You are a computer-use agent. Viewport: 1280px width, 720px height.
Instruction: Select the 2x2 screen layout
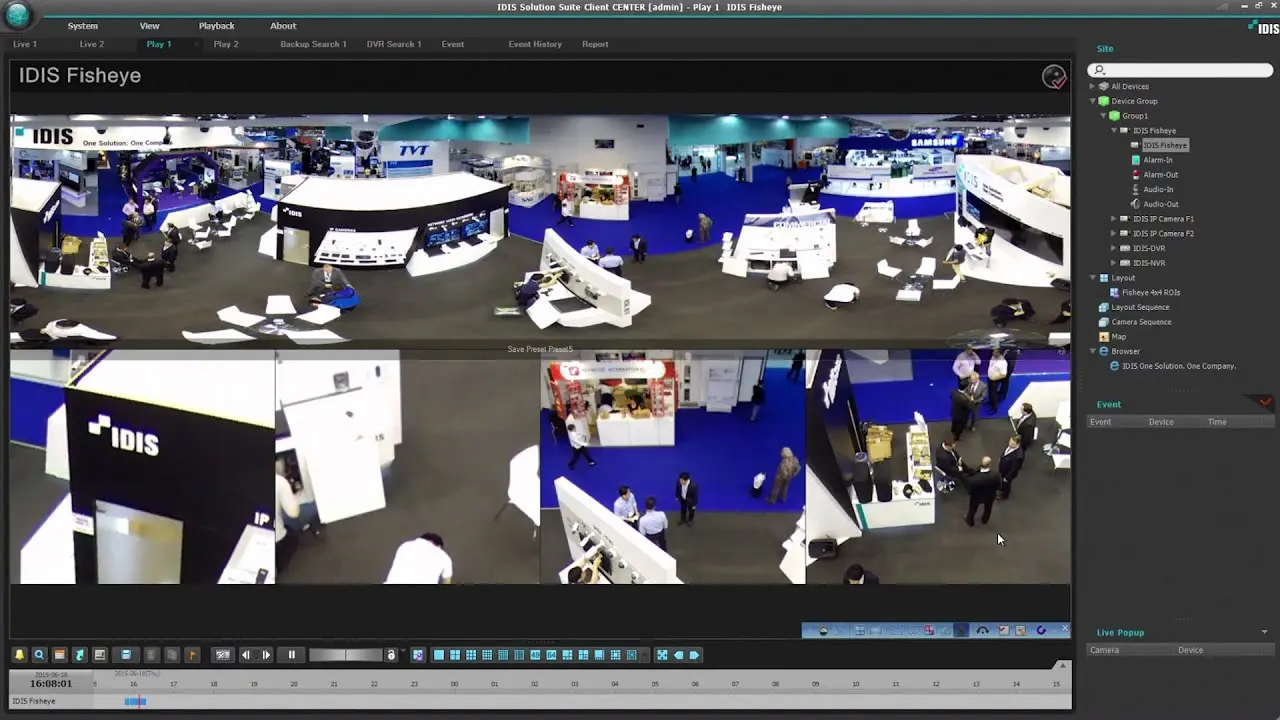[455, 655]
